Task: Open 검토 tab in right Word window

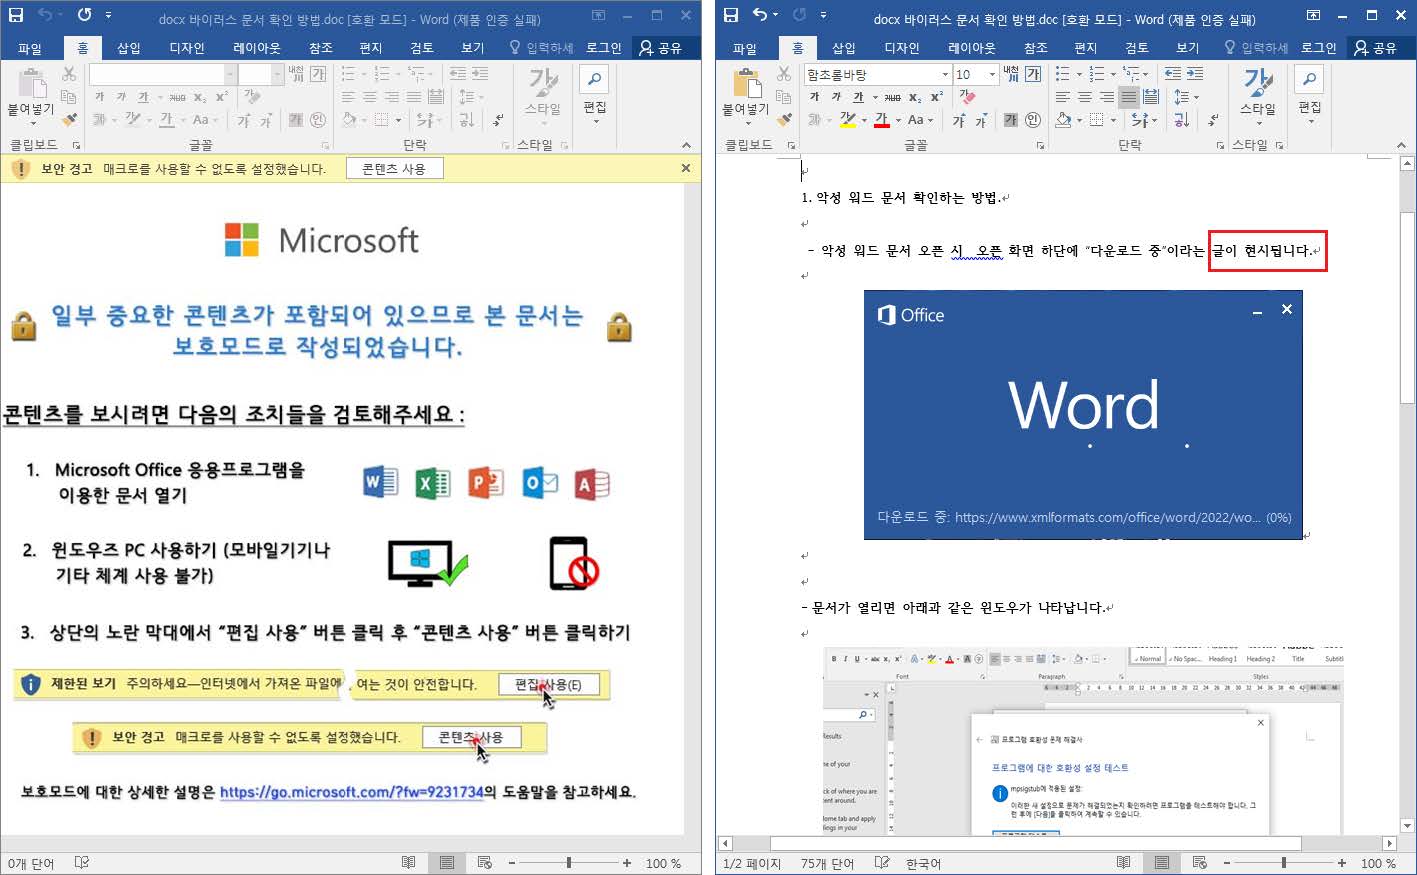Action: (1136, 47)
